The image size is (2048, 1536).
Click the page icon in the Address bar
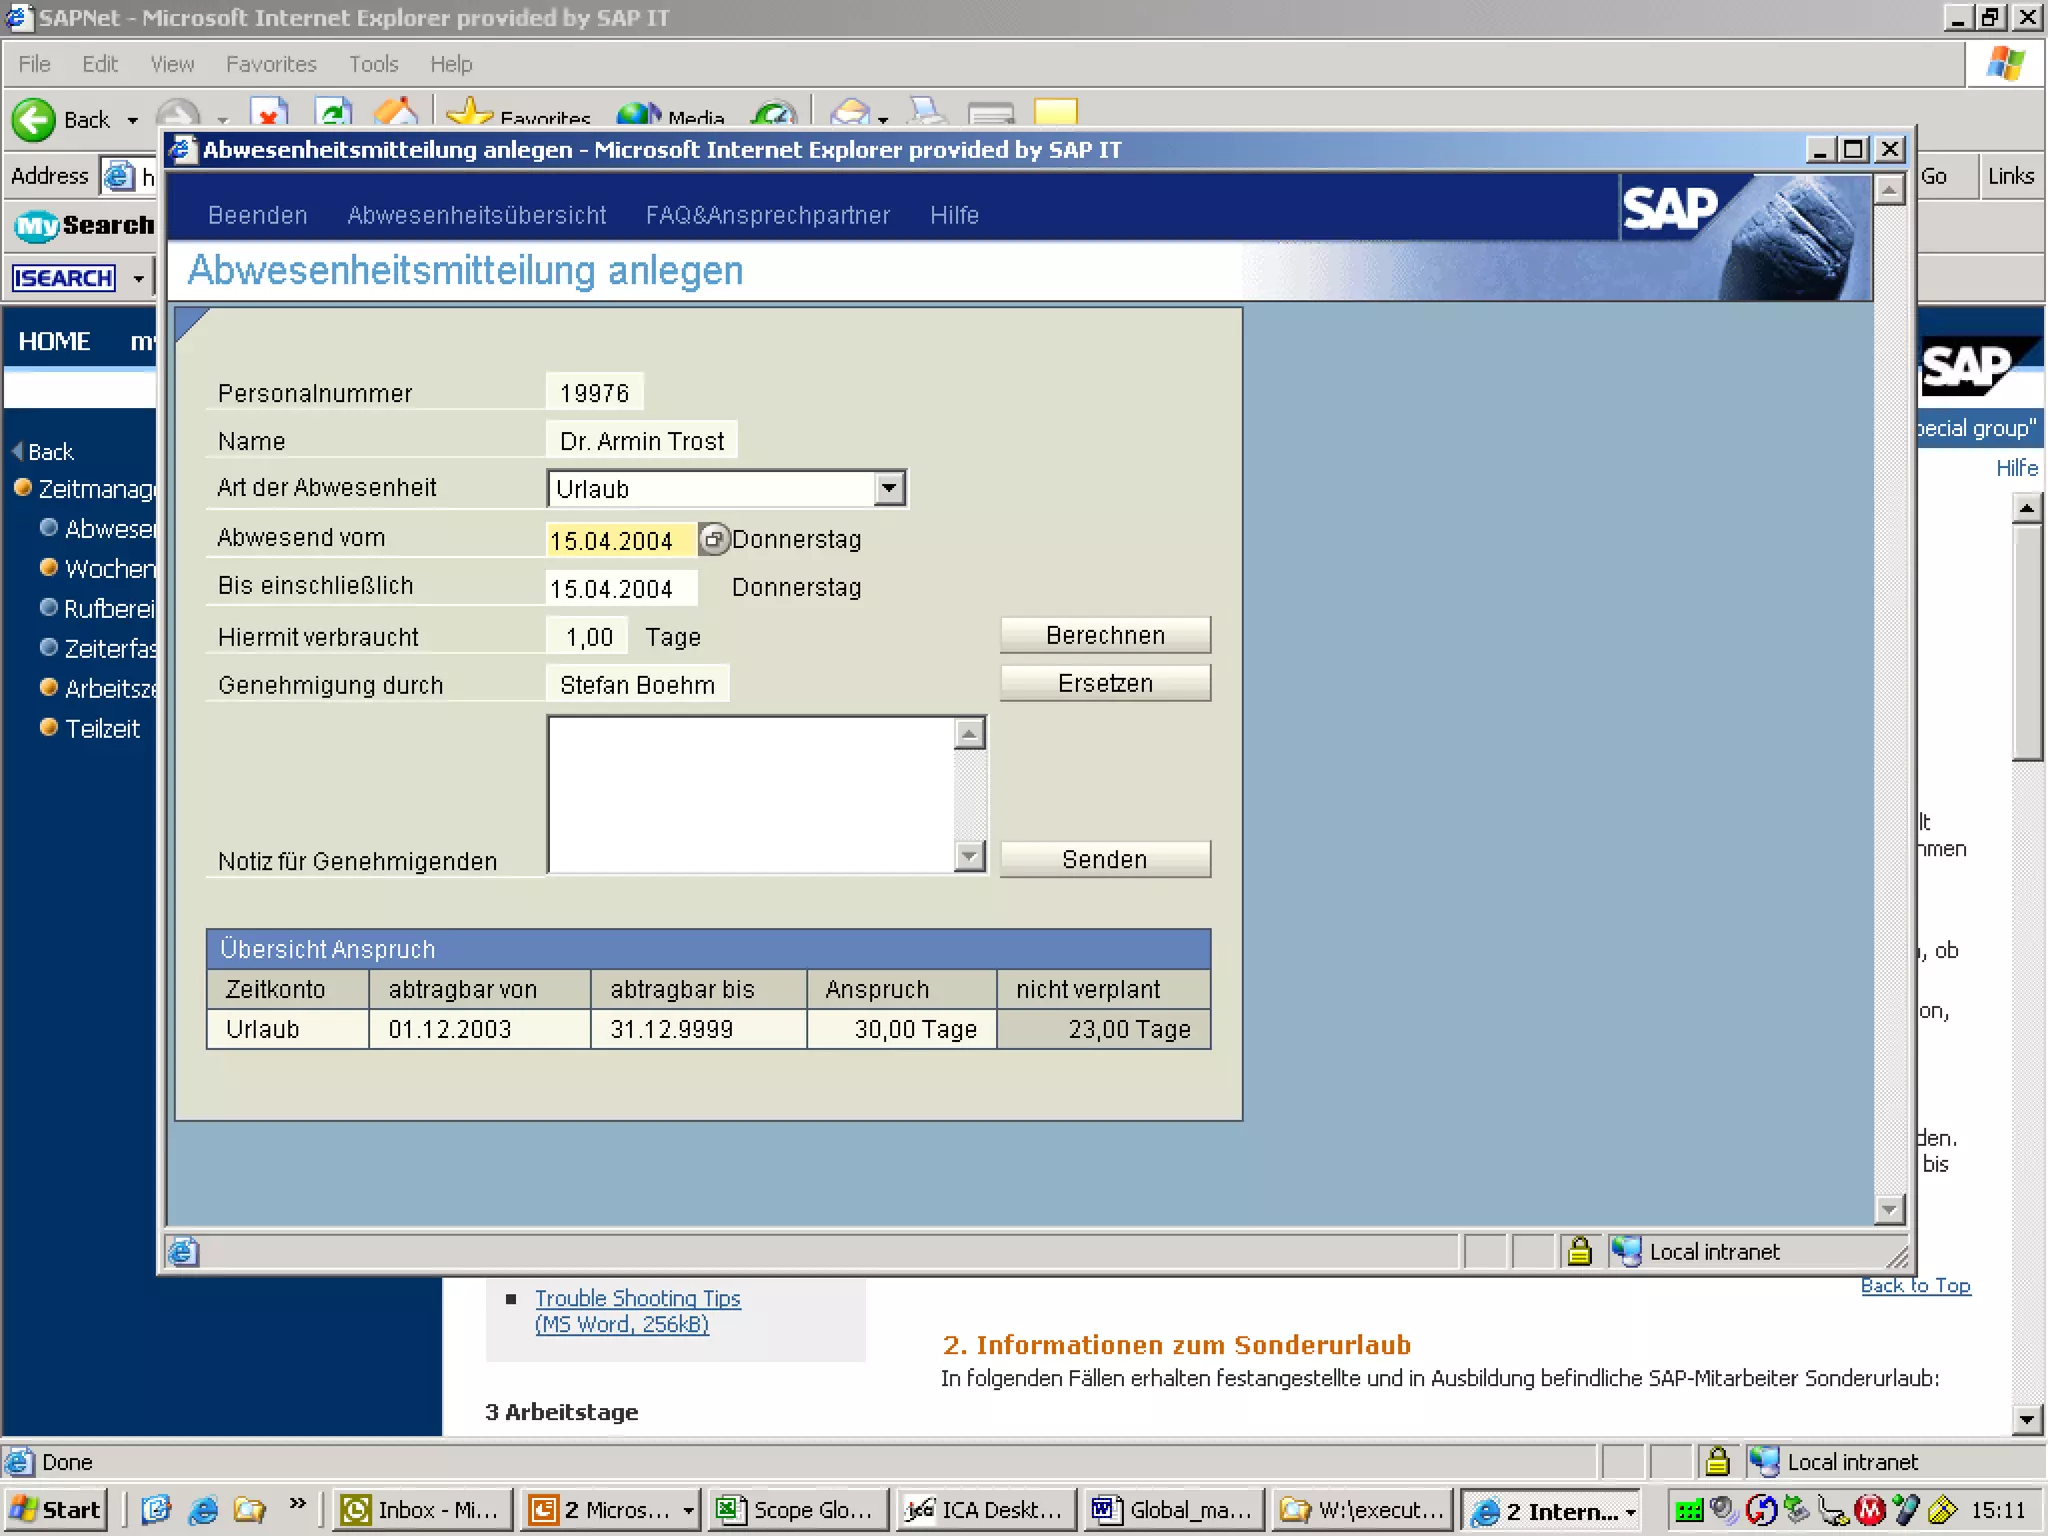(118, 176)
